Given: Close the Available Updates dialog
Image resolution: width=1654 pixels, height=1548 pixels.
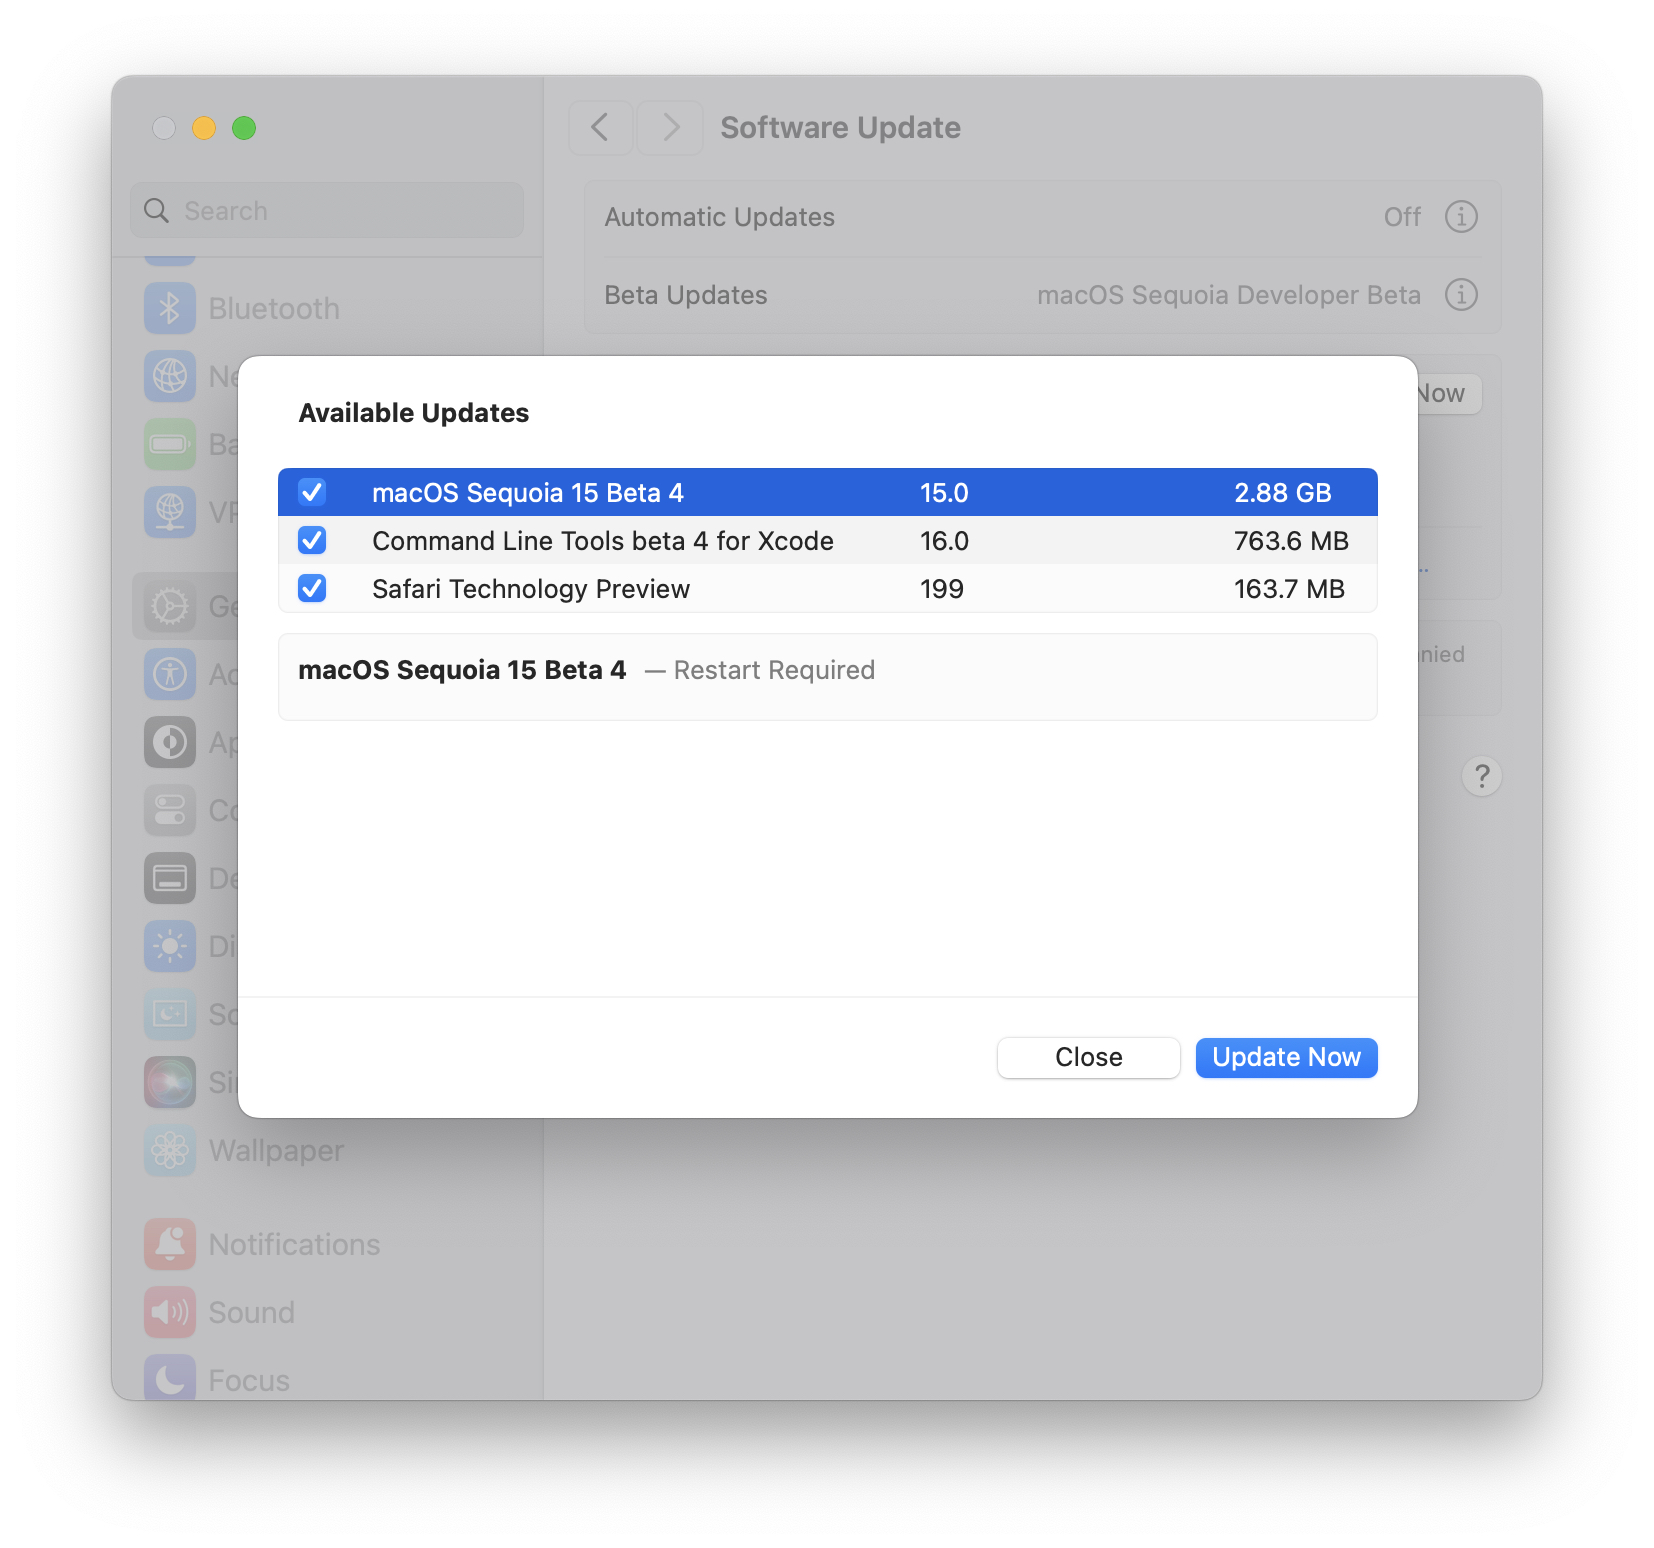Looking at the screenshot, I should click(x=1087, y=1057).
